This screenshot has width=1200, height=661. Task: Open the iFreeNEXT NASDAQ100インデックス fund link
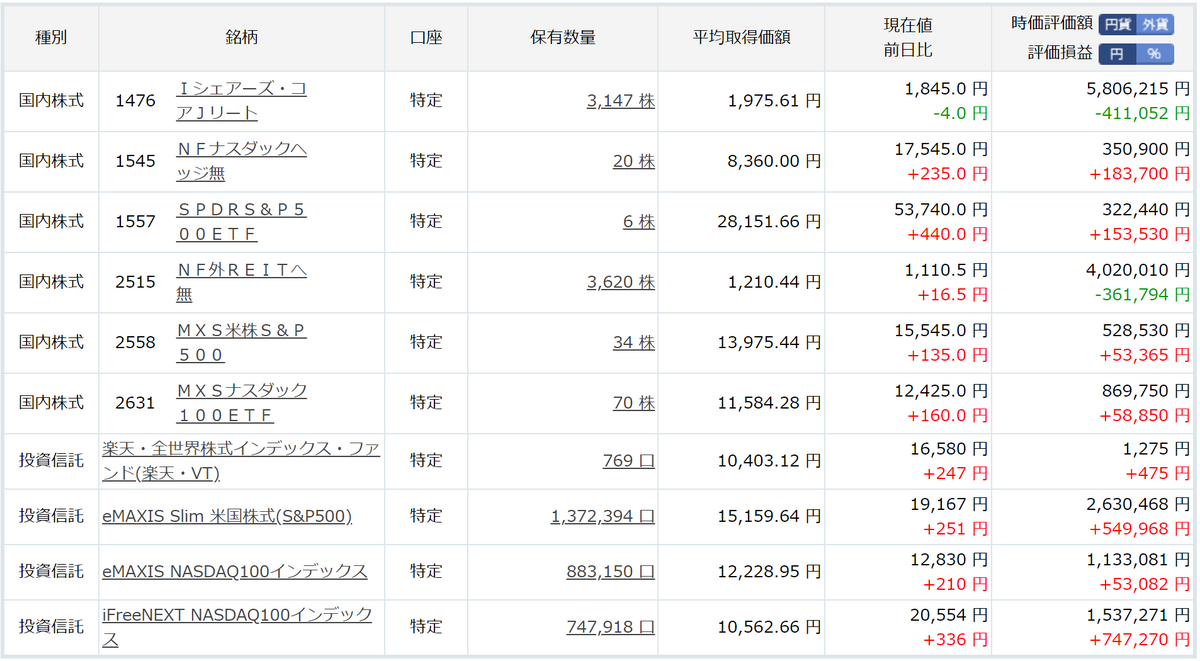coord(237,626)
